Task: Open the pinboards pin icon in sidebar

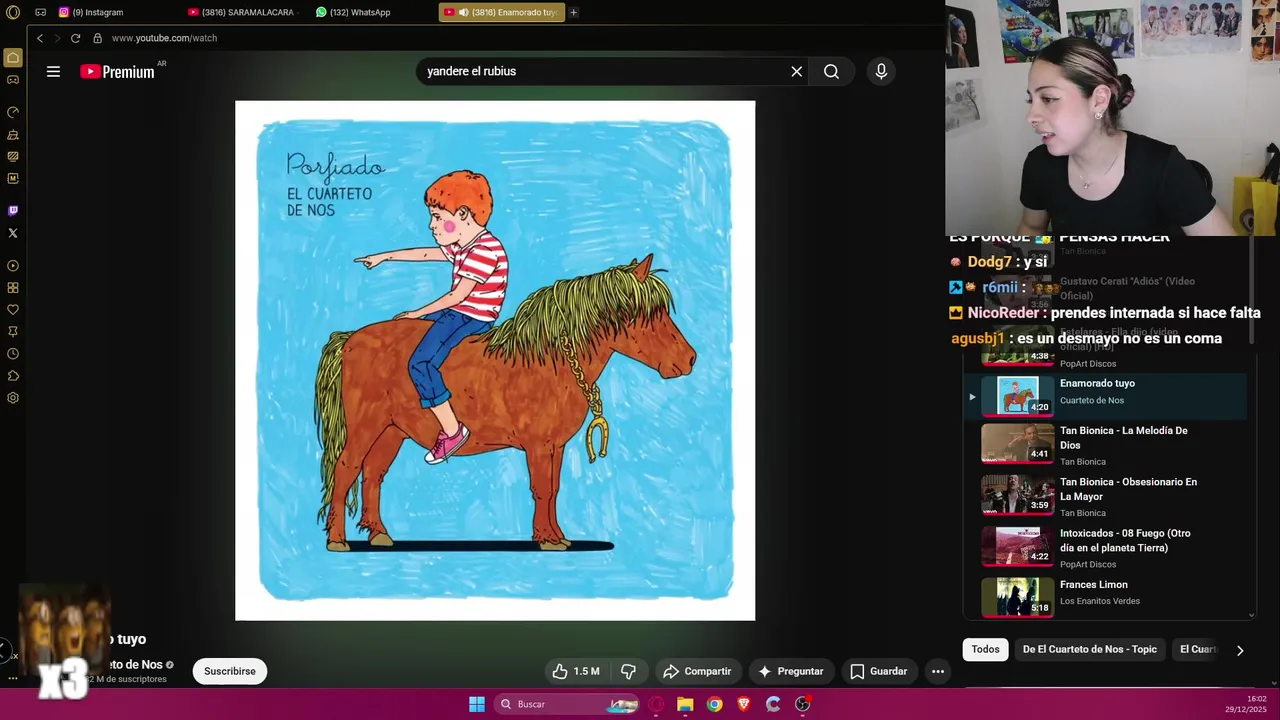Action: point(13,332)
